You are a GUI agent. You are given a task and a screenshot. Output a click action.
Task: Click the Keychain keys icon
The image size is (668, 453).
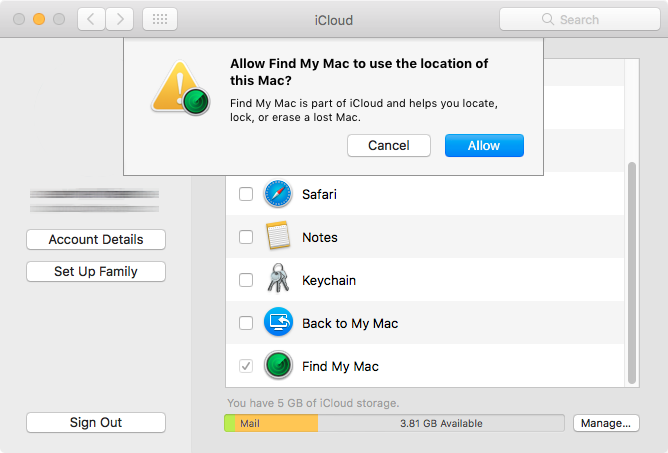278,278
